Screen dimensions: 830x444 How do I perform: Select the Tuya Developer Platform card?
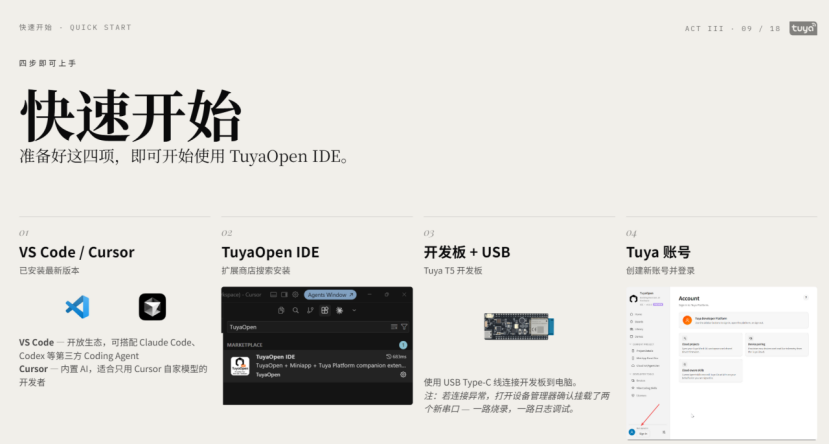(x=744, y=320)
